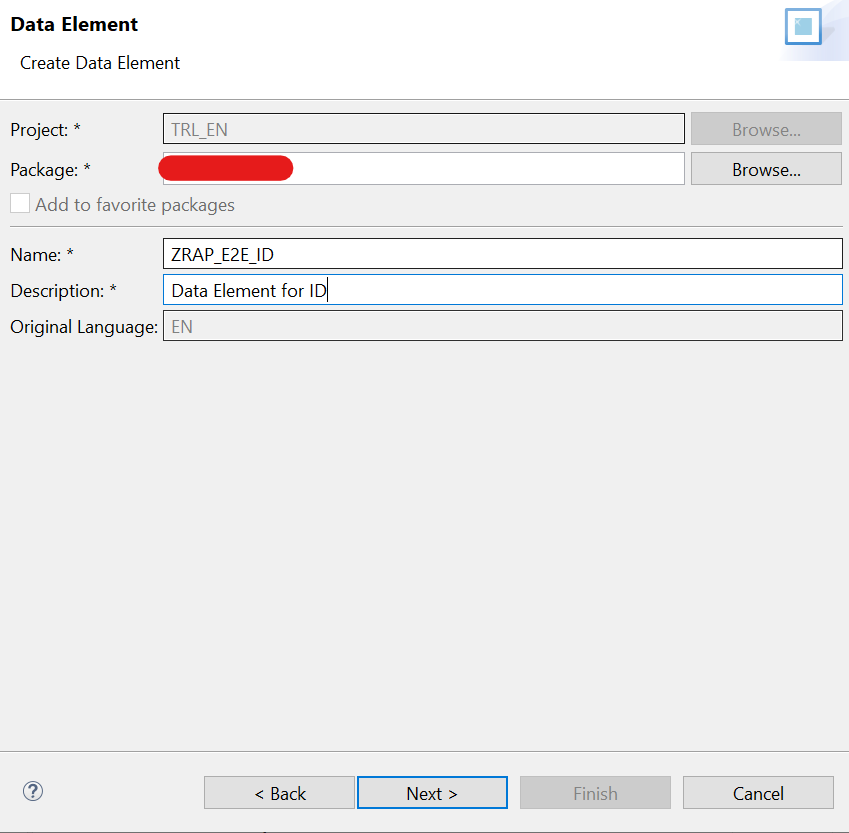Click the disabled Finish button

pos(595,793)
